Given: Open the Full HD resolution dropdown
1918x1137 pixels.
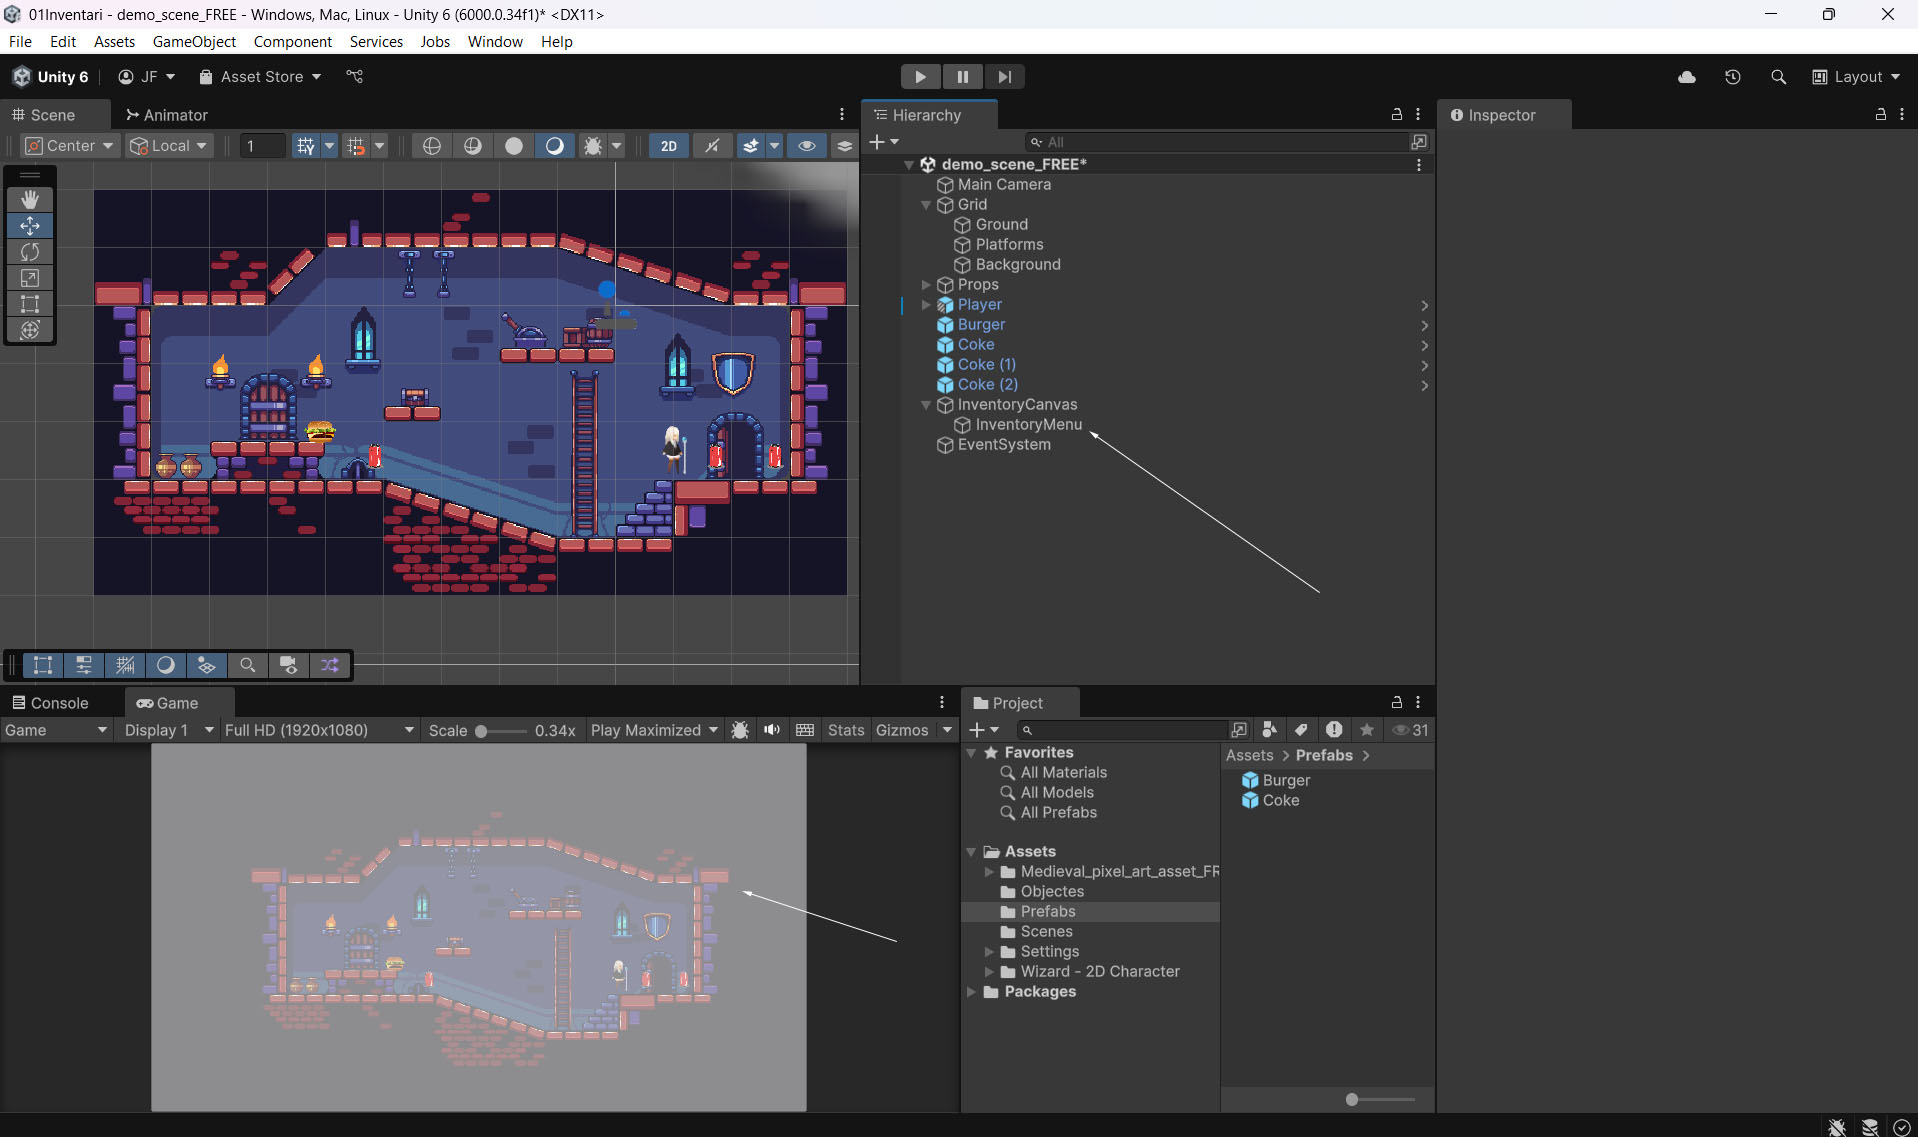Looking at the screenshot, I should point(318,730).
